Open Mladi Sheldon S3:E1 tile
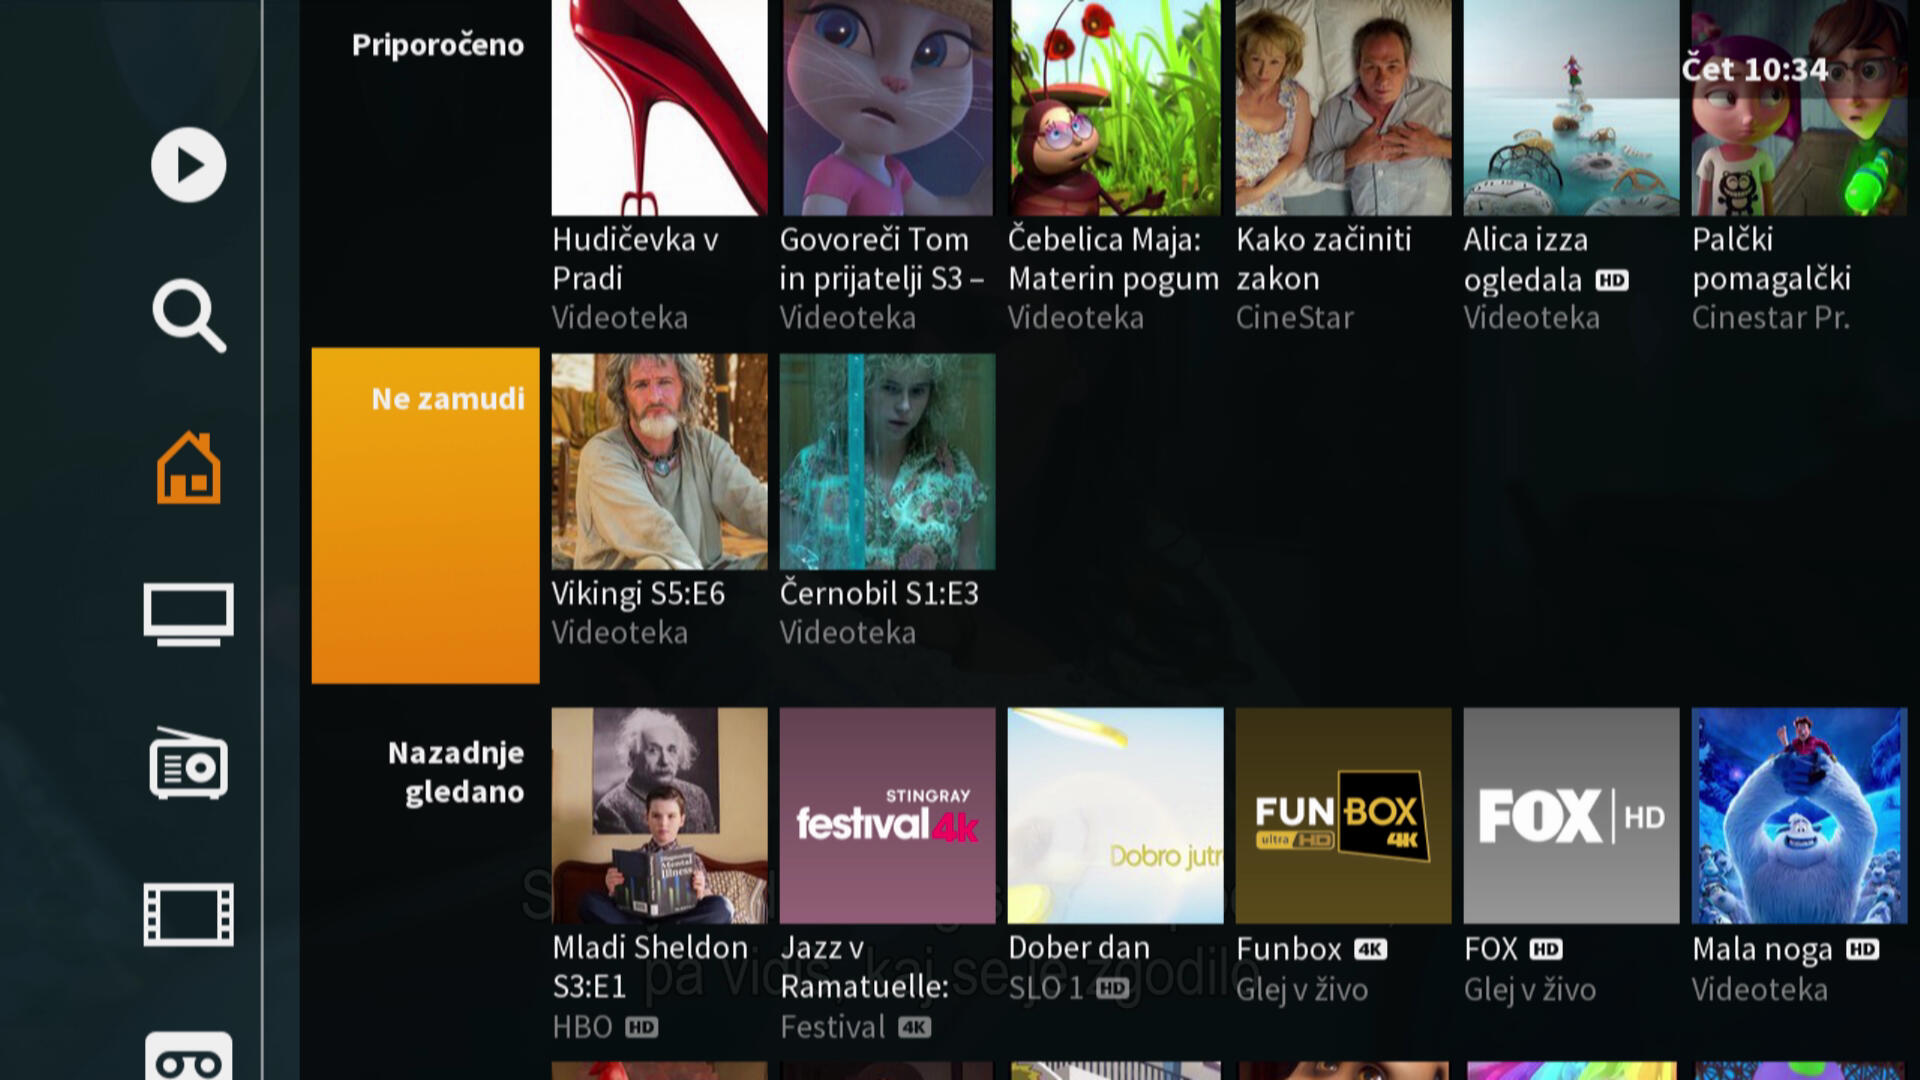This screenshot has width=1920, height=1080. [659, 816]
